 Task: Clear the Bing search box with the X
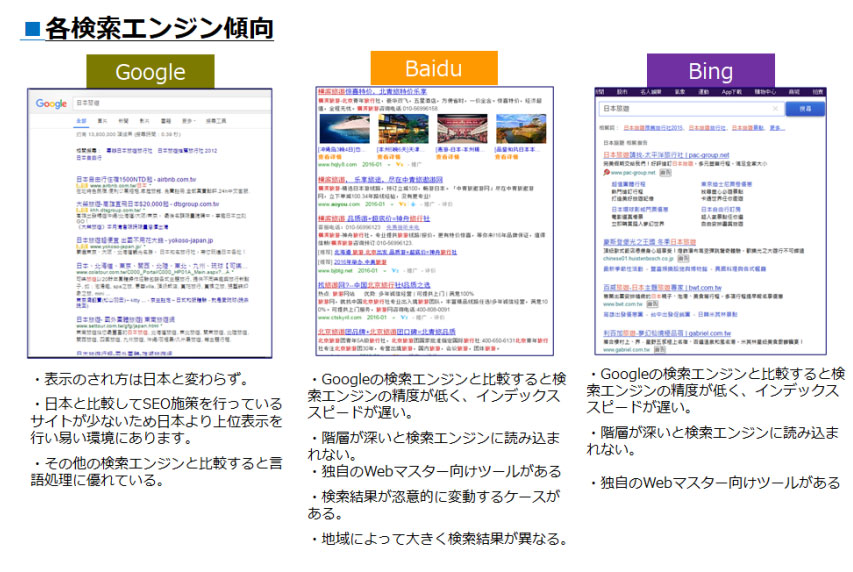(775, 109)
